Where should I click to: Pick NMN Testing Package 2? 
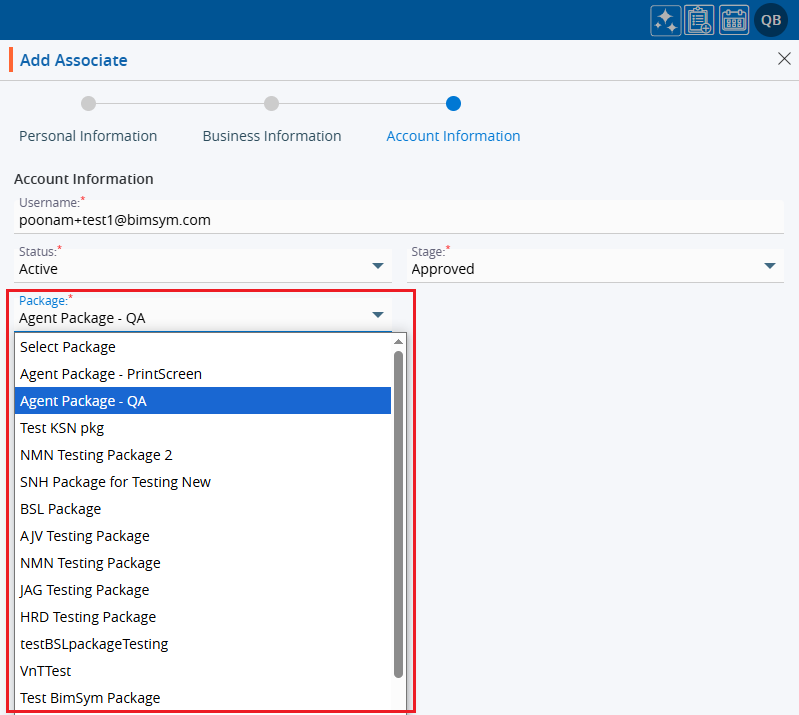pos(96,455)
